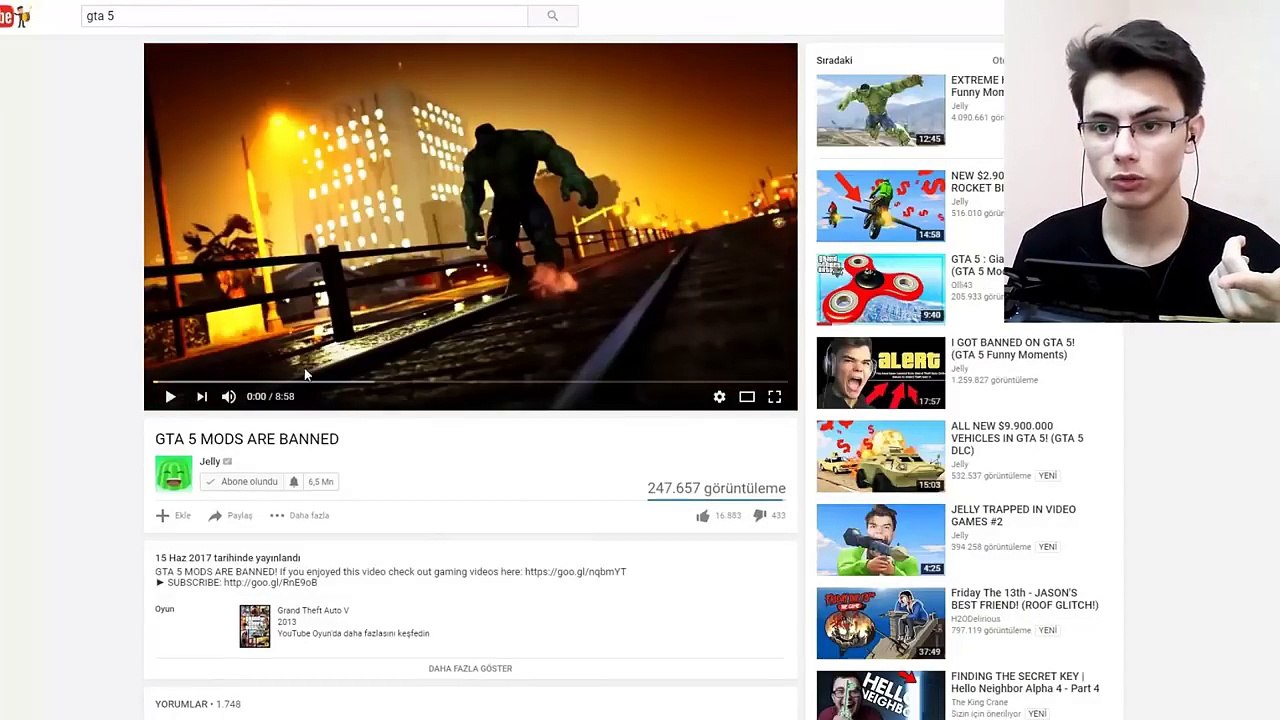This screenshot has height=720, width=1280.
Task: Open FINDING THE SECRET KEY title link
Action: 1025,682
